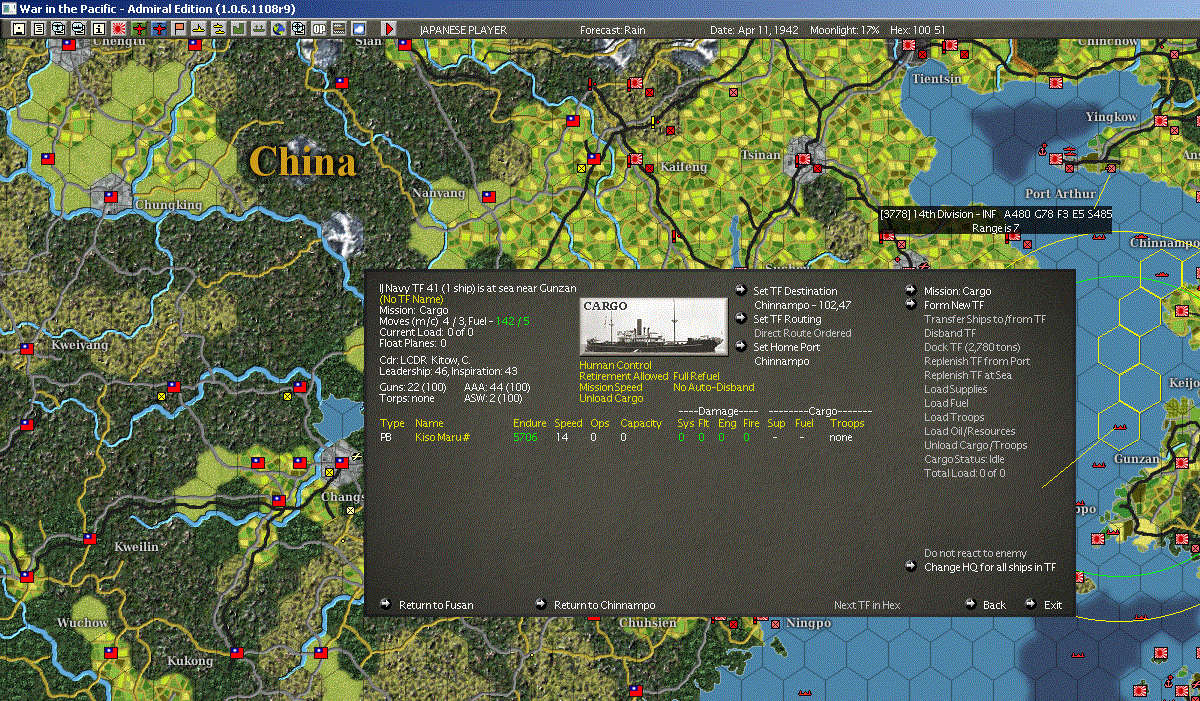Screen dimensions: 1200x701
Task: Click the Back button
Action: click(x=994, y=605)
